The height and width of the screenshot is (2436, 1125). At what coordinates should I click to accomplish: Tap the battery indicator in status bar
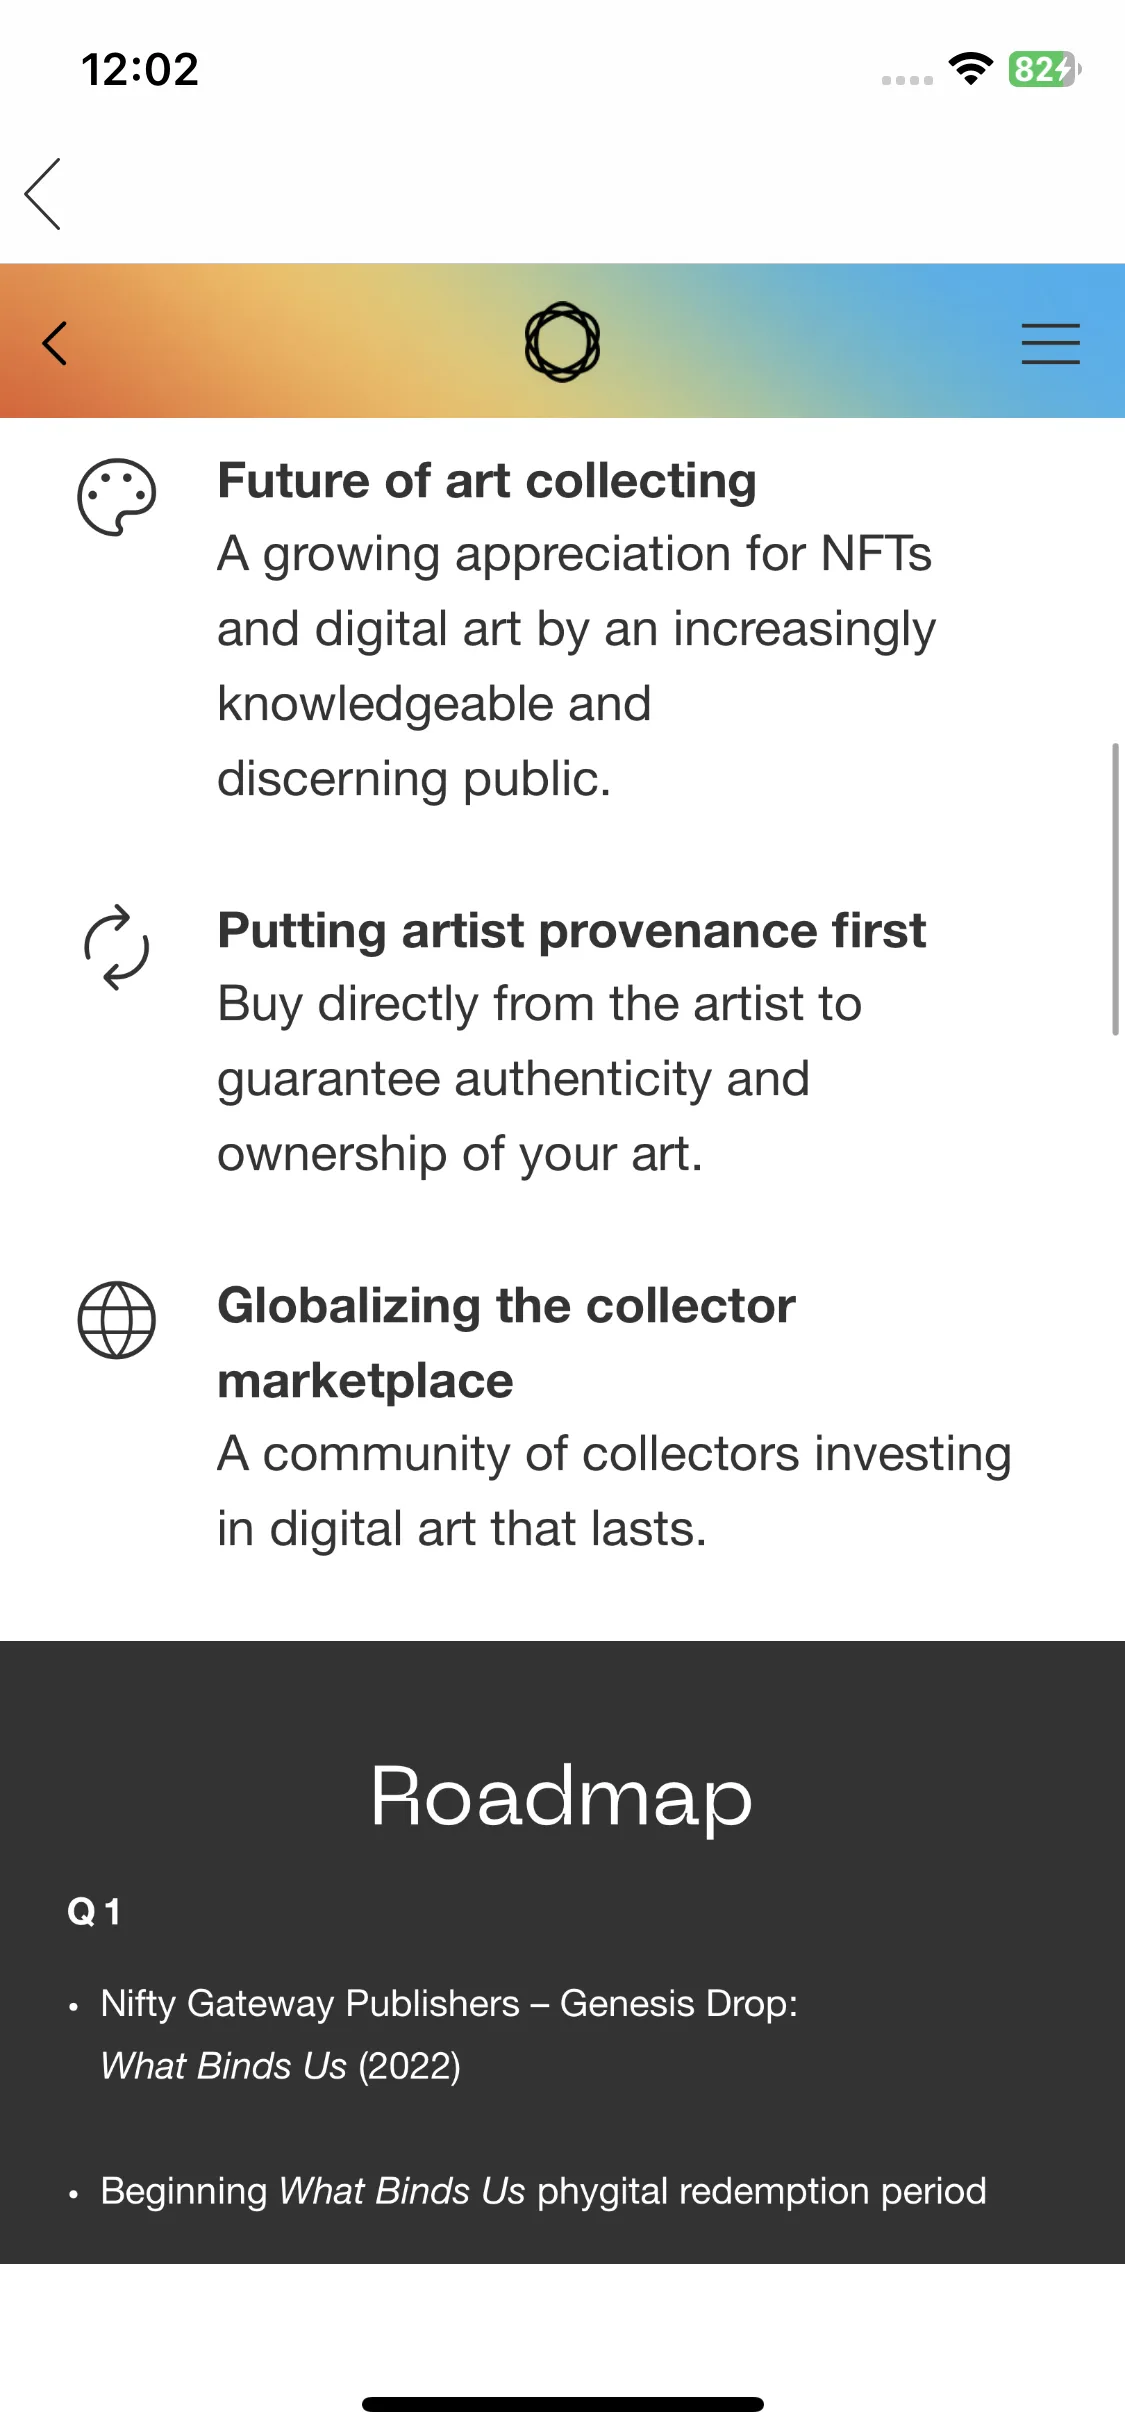(1044, 69)
